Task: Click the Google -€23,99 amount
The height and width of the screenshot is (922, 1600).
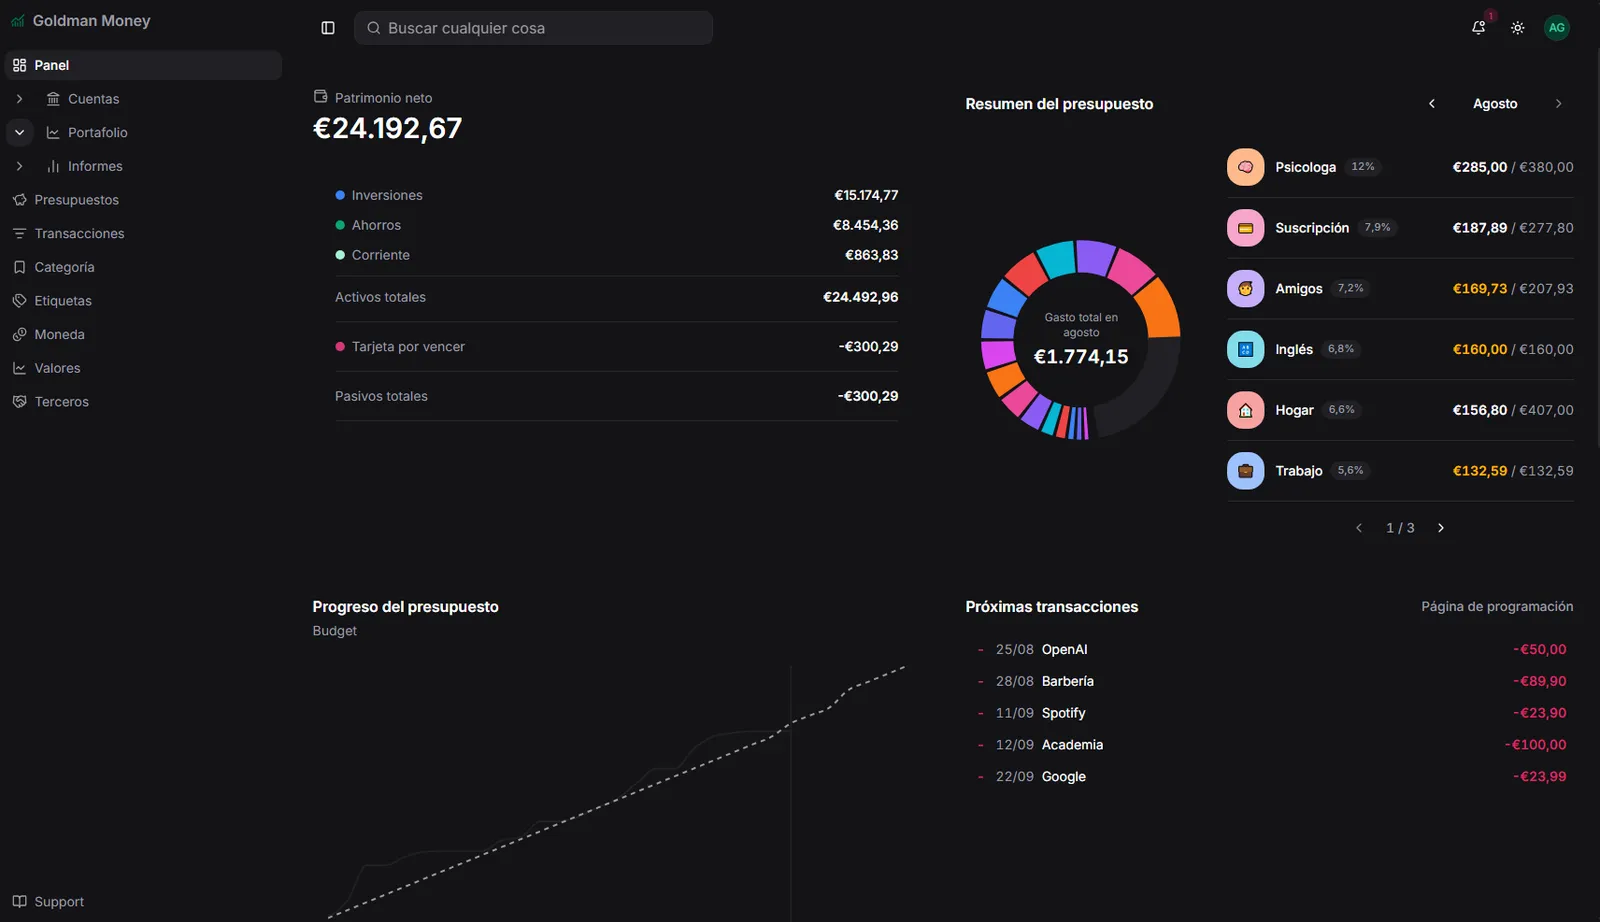Action: click(1540, 777)
